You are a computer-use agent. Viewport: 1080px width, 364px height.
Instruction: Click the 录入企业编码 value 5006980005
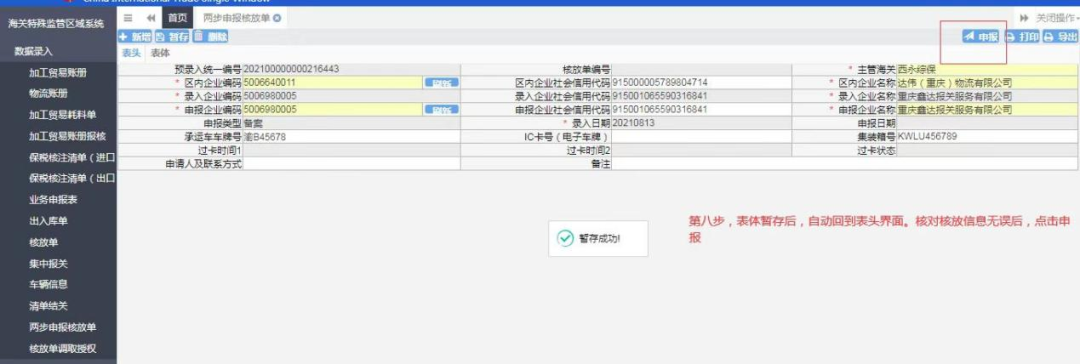pos(271,97)
